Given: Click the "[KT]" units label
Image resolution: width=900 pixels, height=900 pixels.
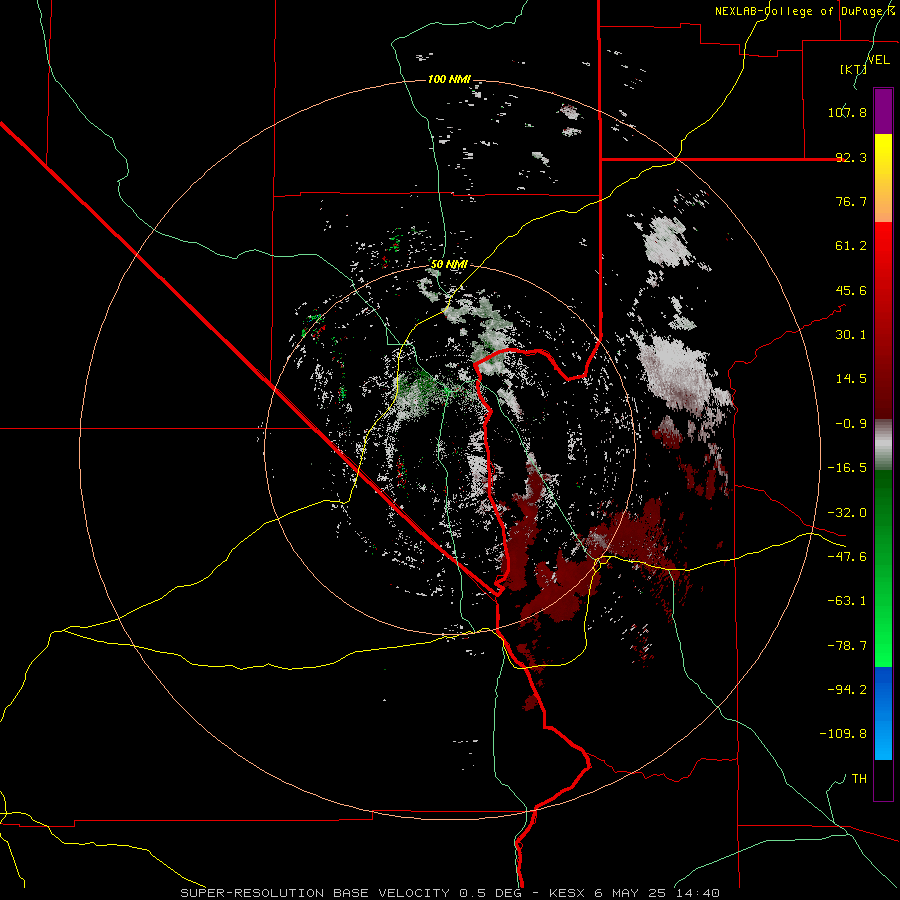Looking at the screenshot, I should (x=854, y=69).
